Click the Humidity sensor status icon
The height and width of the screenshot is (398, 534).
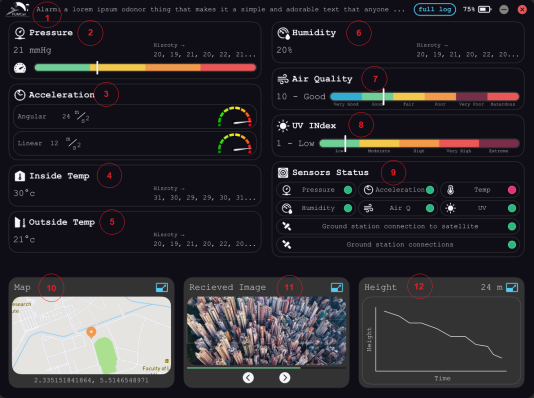[287, 208]
